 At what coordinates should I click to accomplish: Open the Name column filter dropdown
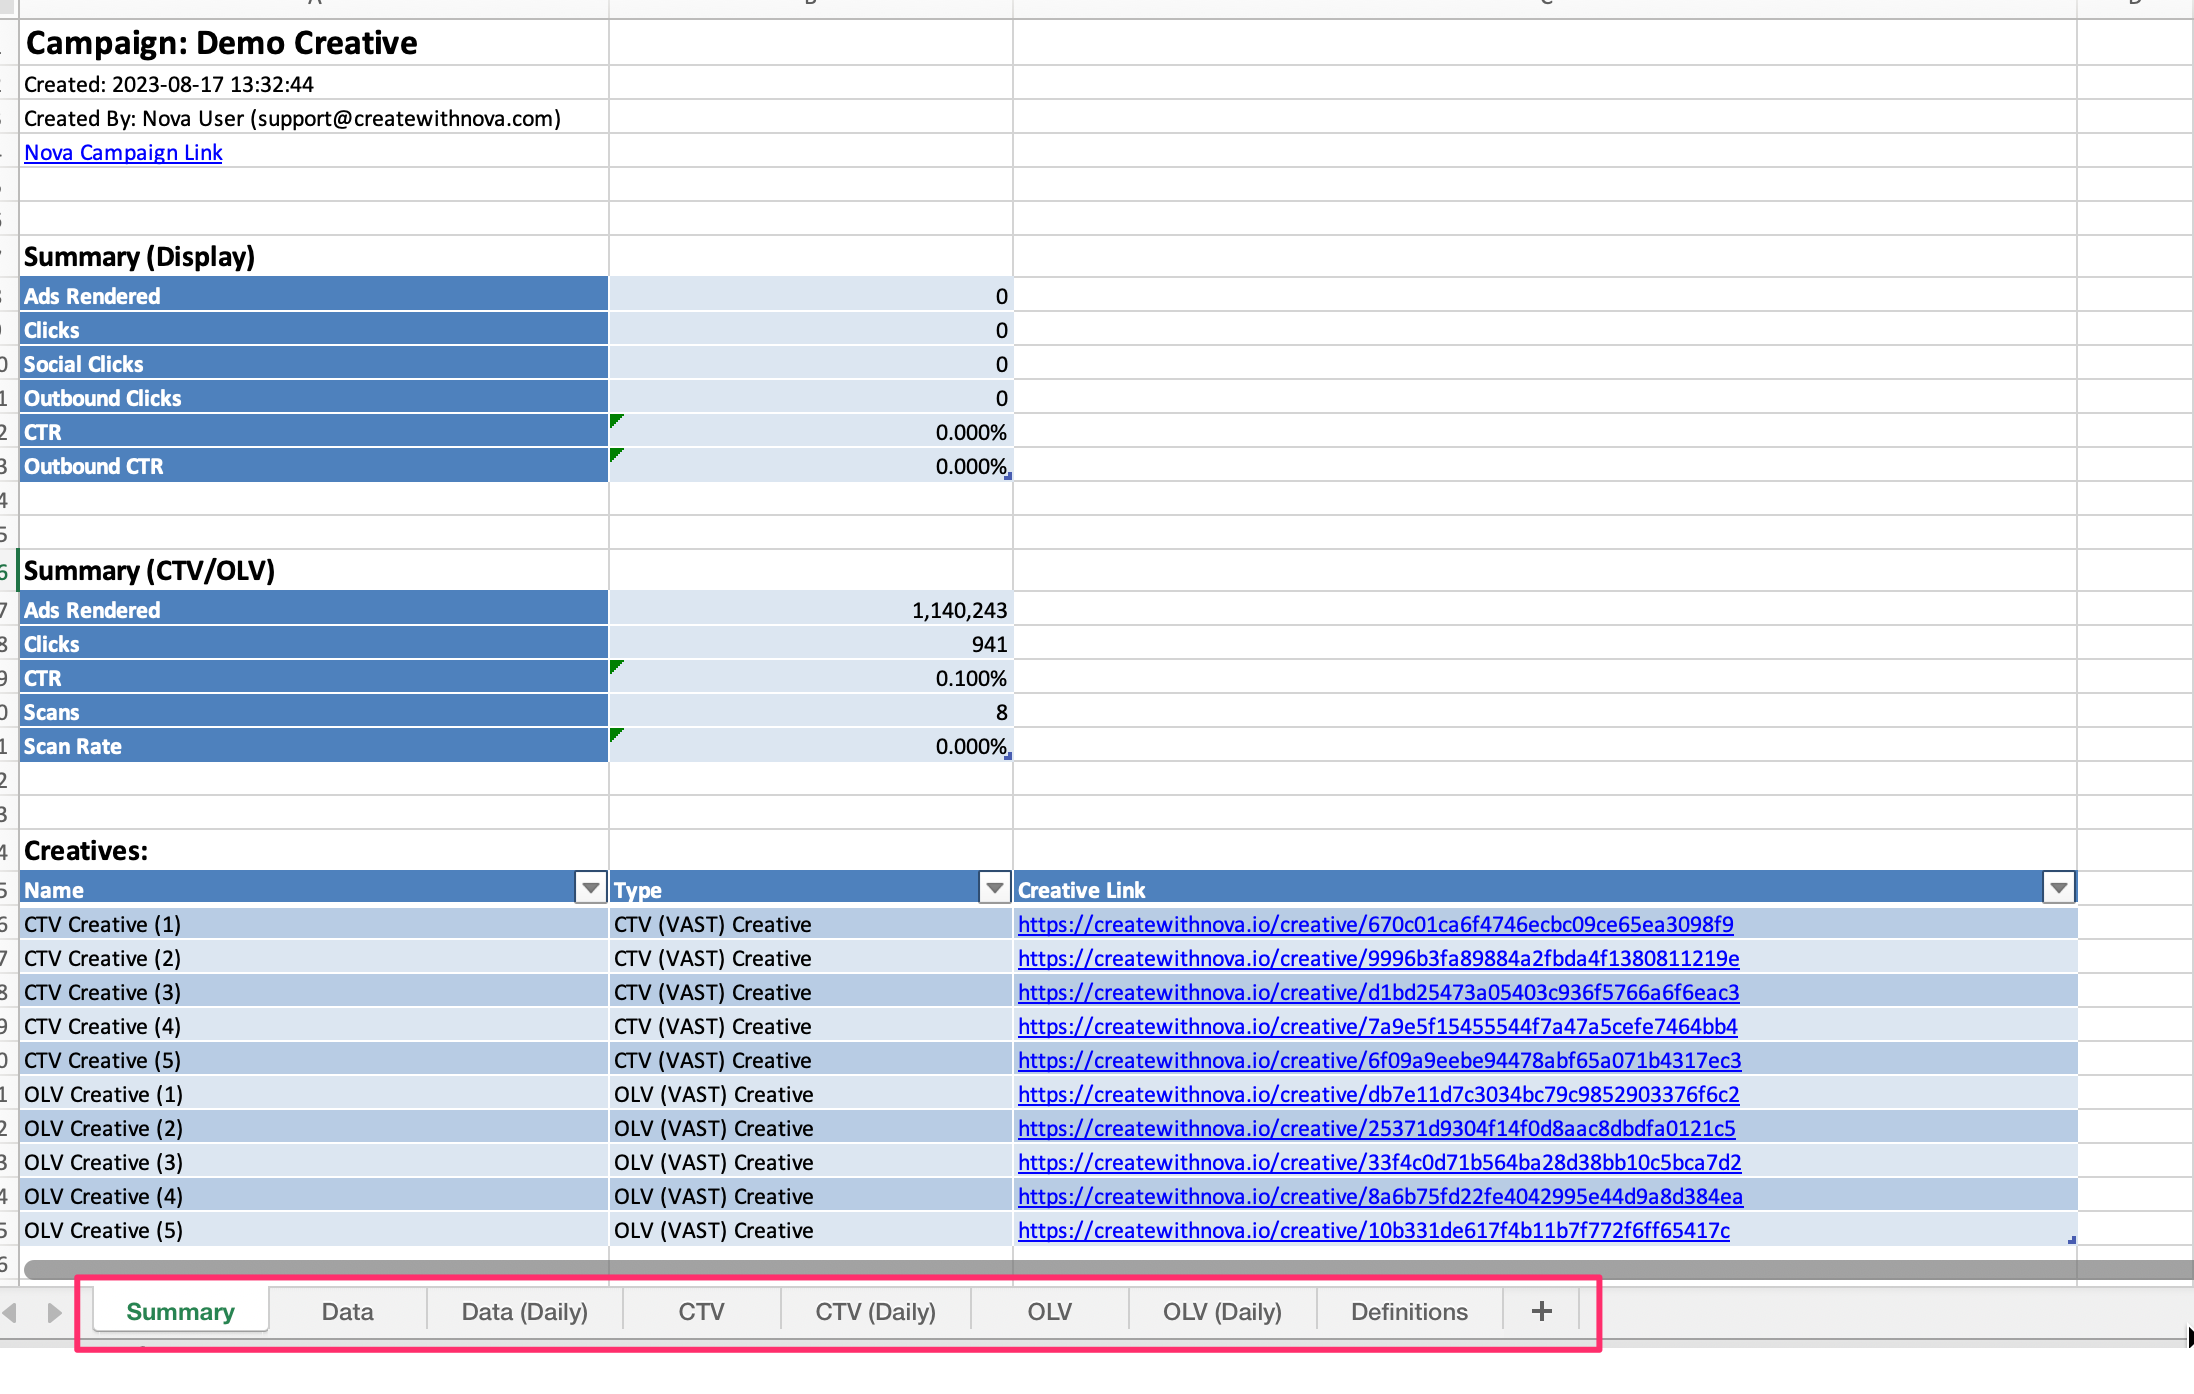[591, 888]
